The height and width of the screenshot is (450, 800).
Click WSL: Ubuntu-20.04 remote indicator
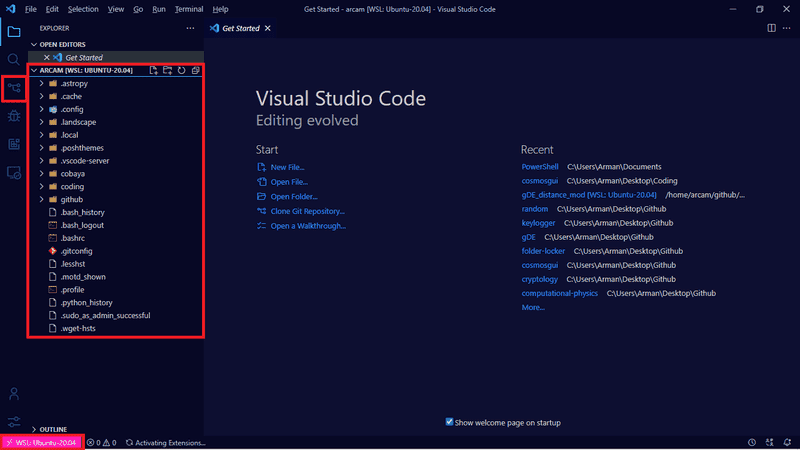[42, 443]
